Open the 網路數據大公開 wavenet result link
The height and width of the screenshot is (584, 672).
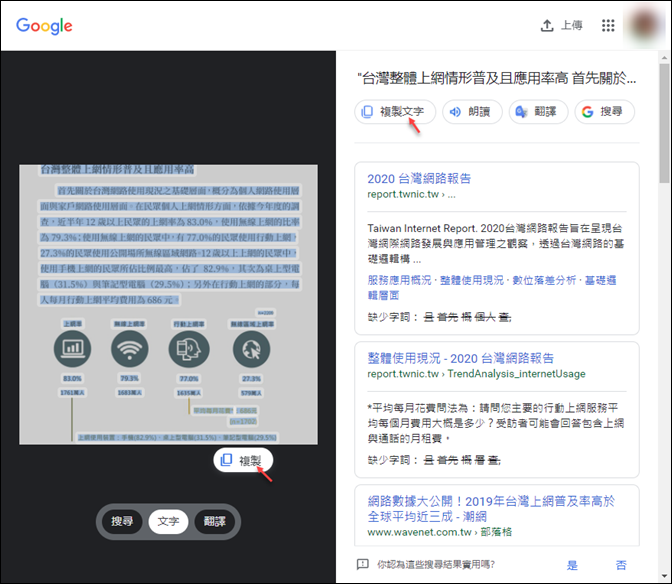(x=491, y=509)
